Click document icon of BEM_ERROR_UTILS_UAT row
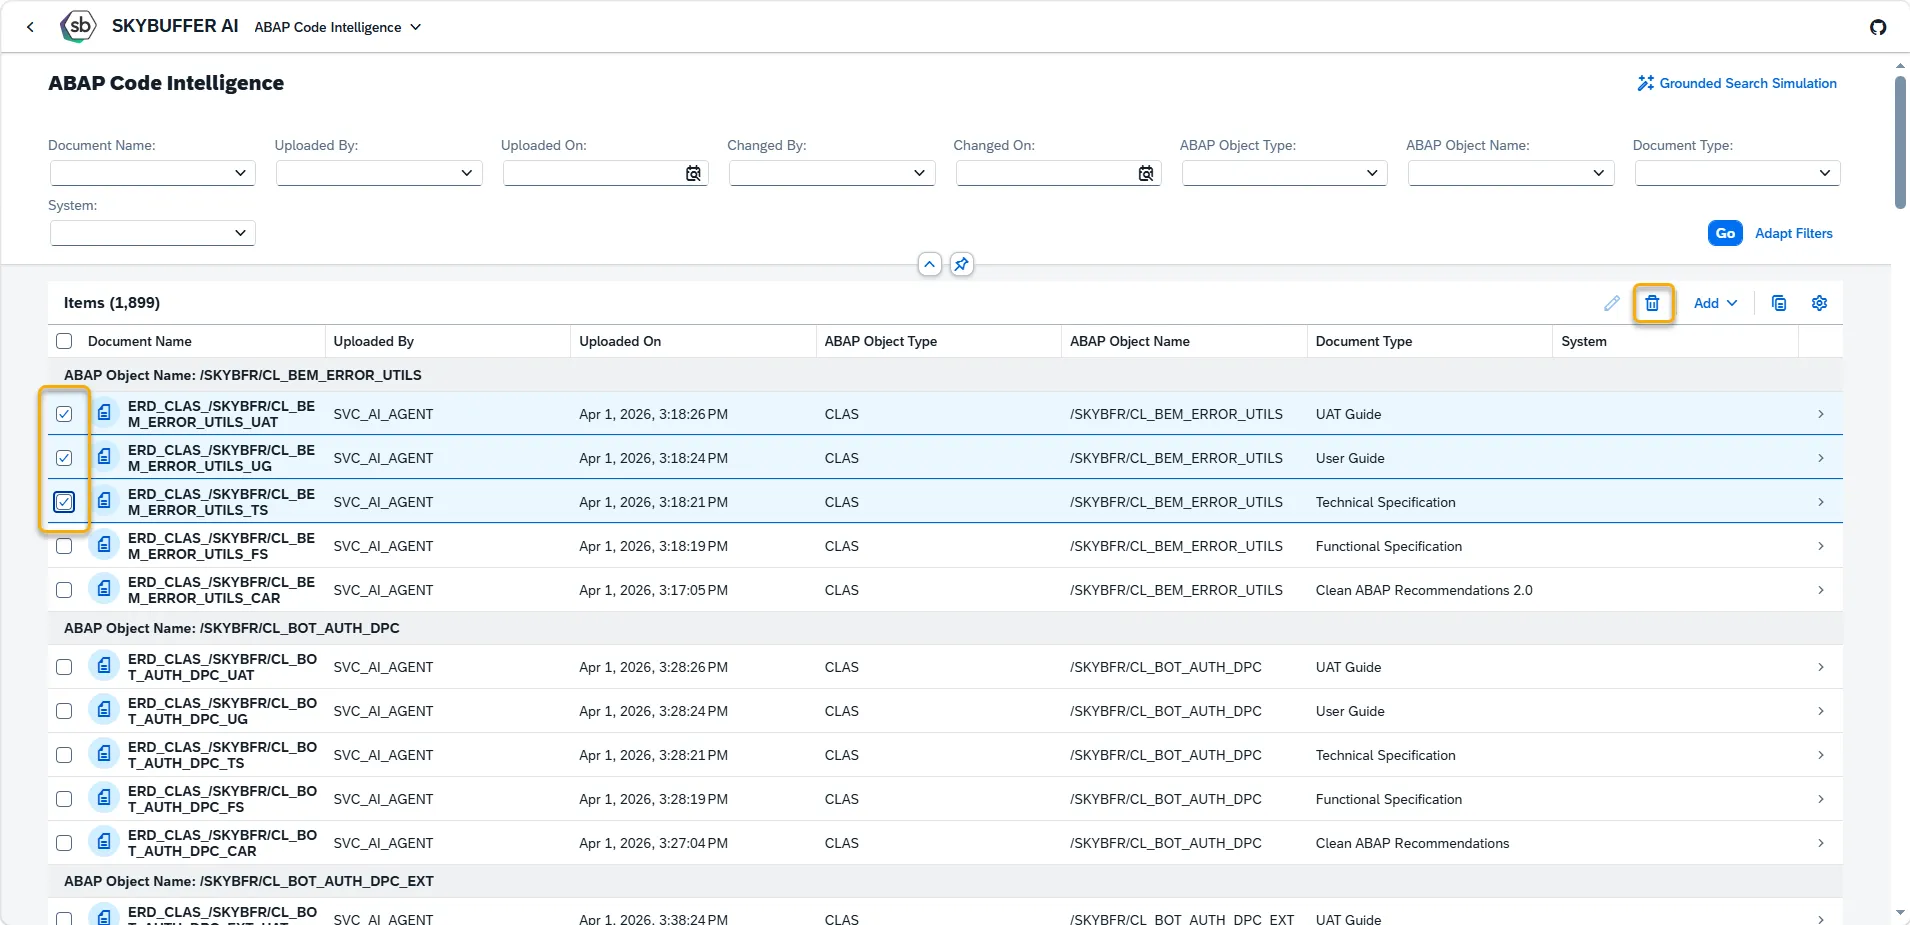Screen dimensions: 1910x925 (104, 413)
